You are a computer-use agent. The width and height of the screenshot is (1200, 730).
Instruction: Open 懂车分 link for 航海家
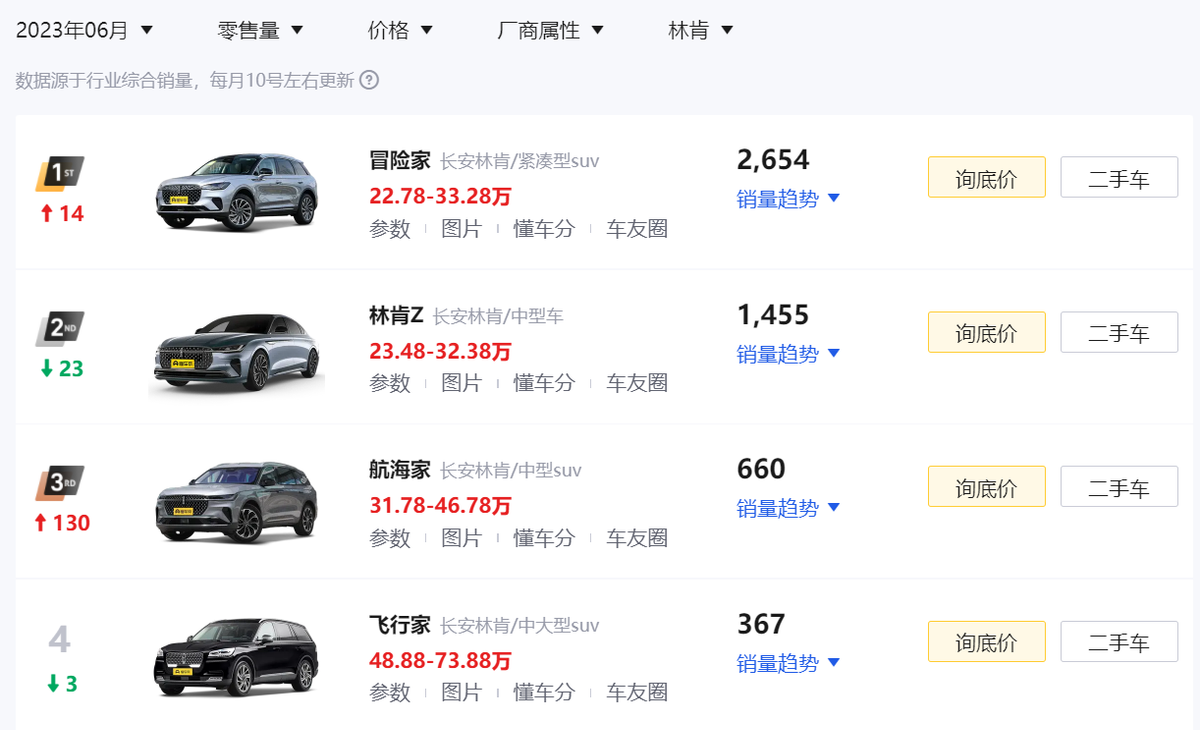(x=544, y=538)
